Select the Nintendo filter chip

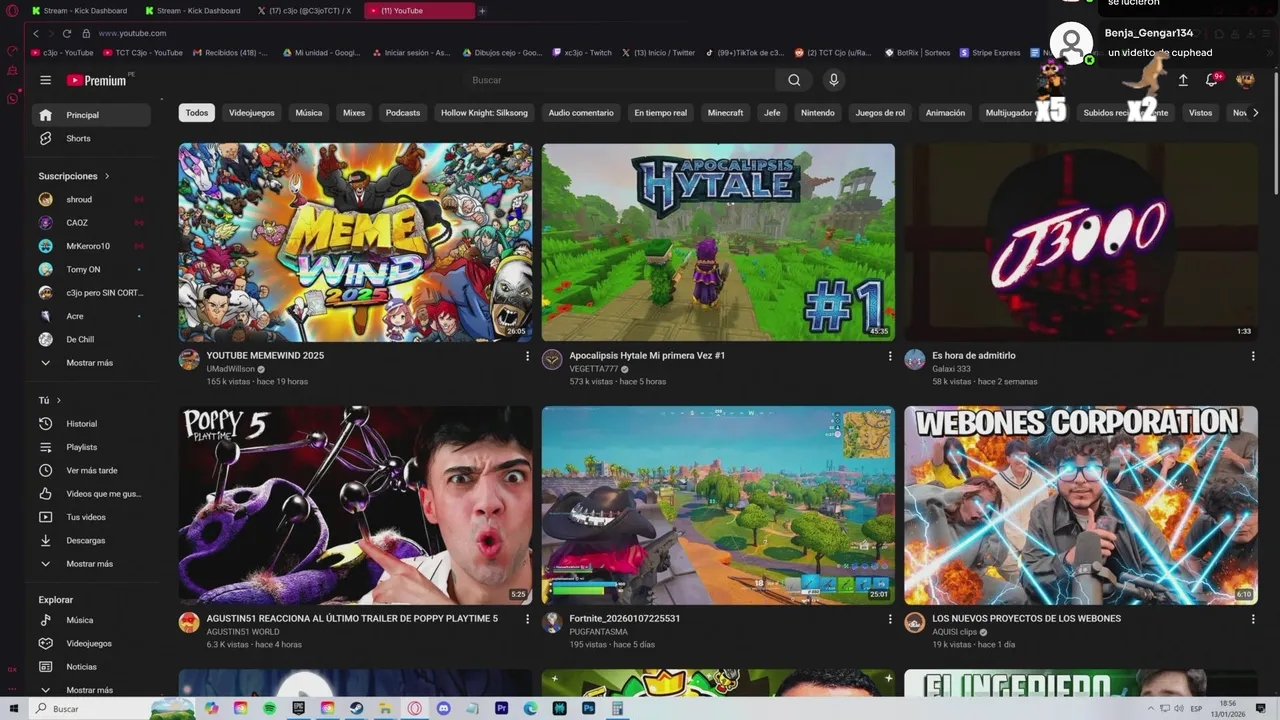[818, 113]
